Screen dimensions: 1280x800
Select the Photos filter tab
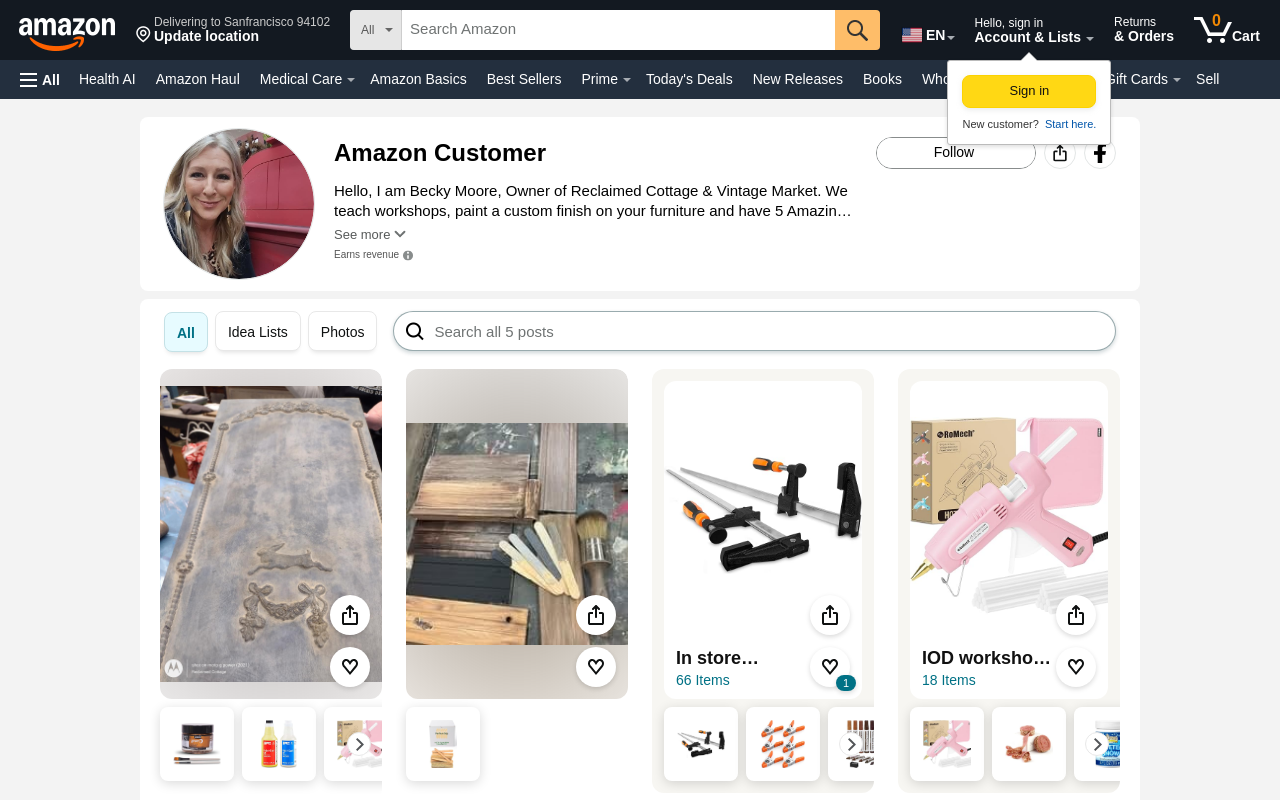[342, 332]
